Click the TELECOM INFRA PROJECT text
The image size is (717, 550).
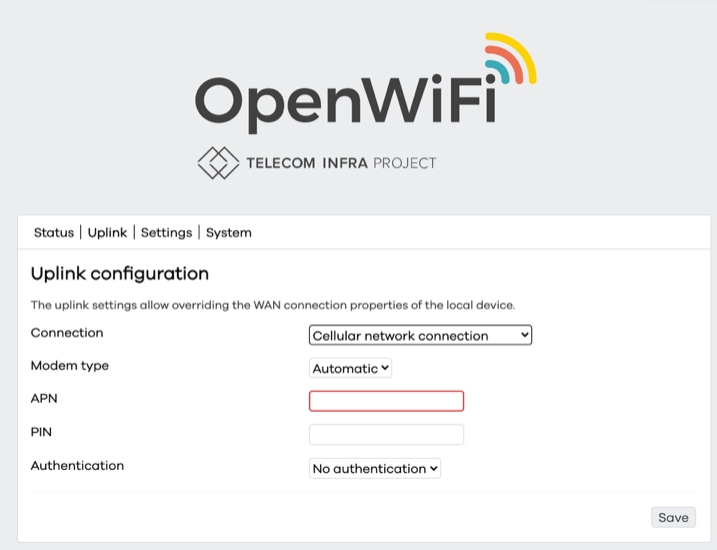click(x=341, y=163)
